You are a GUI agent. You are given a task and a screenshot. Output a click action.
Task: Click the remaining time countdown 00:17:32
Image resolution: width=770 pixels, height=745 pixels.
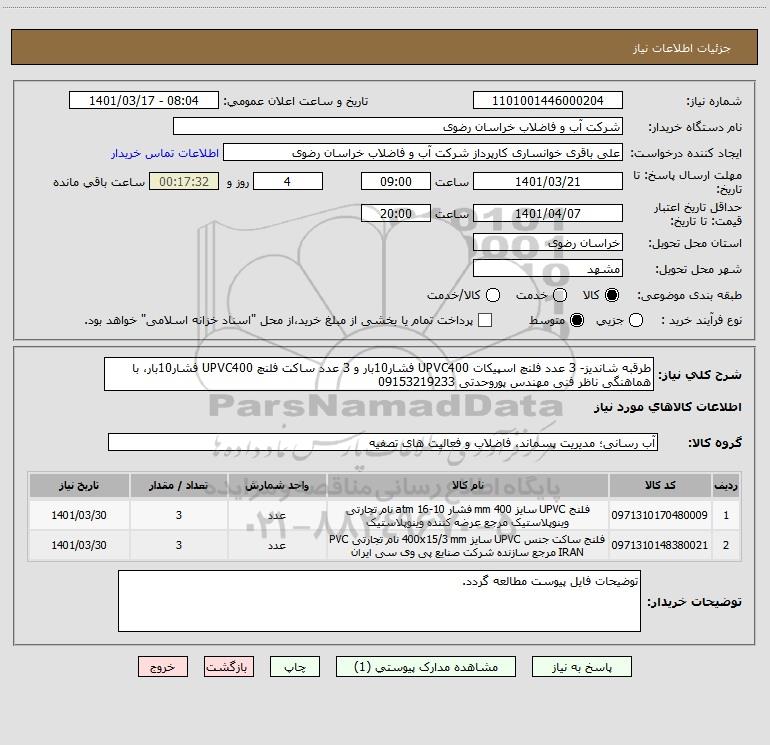tap(184, 181)
